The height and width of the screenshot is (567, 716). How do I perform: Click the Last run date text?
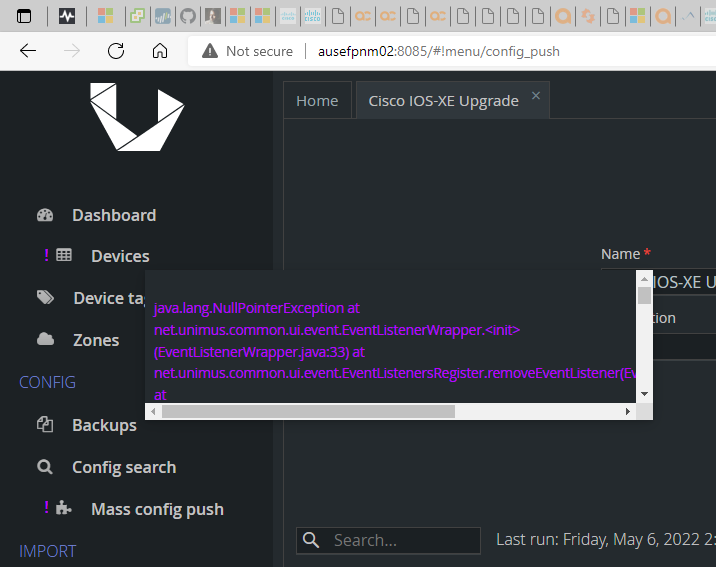pos(606,540)
